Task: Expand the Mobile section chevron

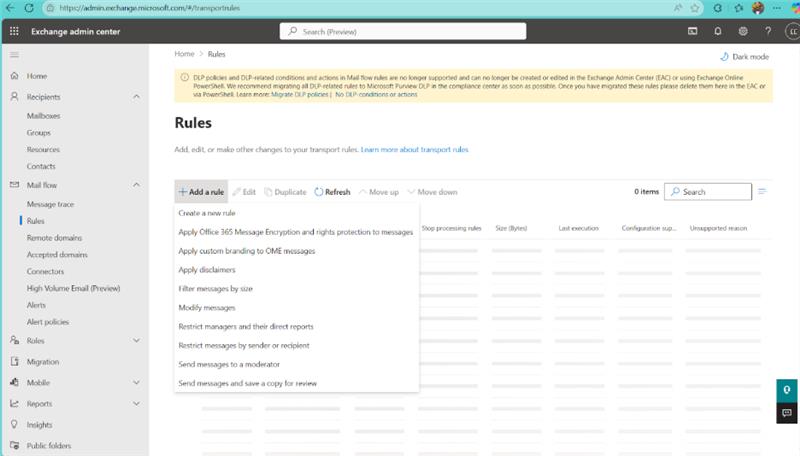Action: tap(136, 382)
